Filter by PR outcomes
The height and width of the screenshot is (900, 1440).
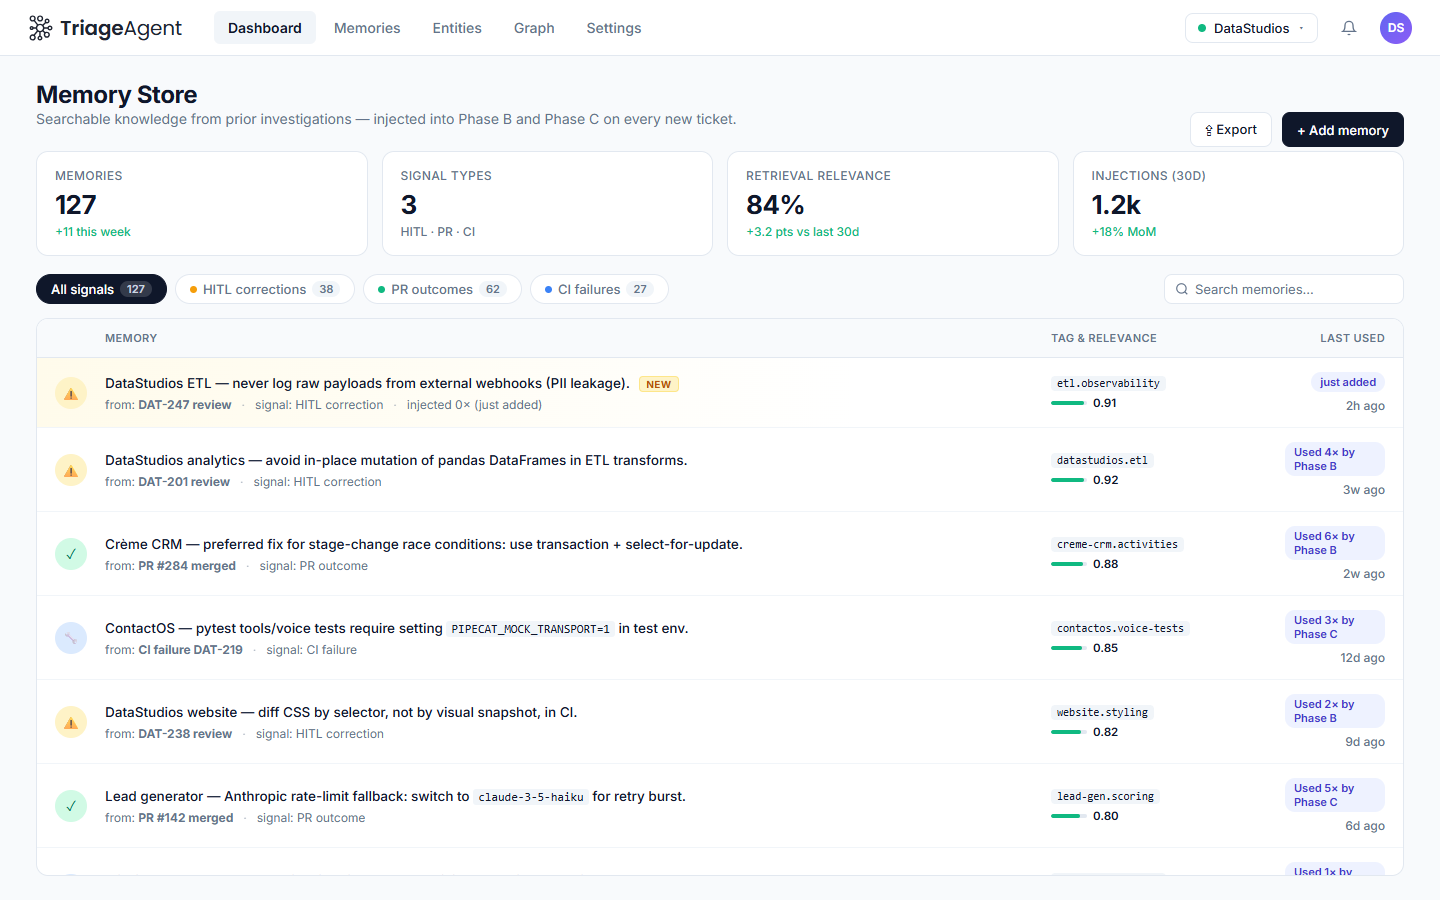442,289
